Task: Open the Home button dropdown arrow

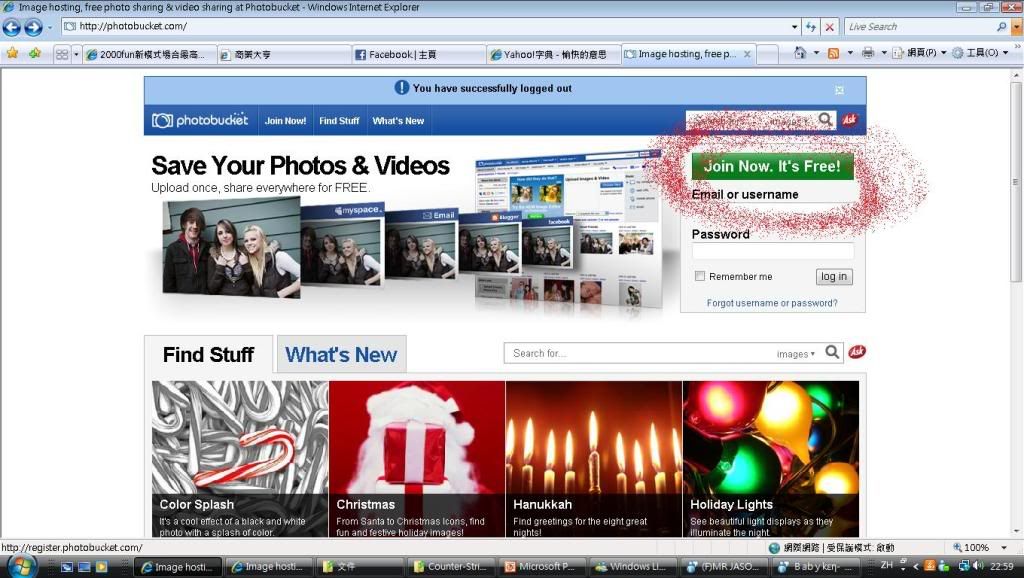Action: click(x=816, y=53)
